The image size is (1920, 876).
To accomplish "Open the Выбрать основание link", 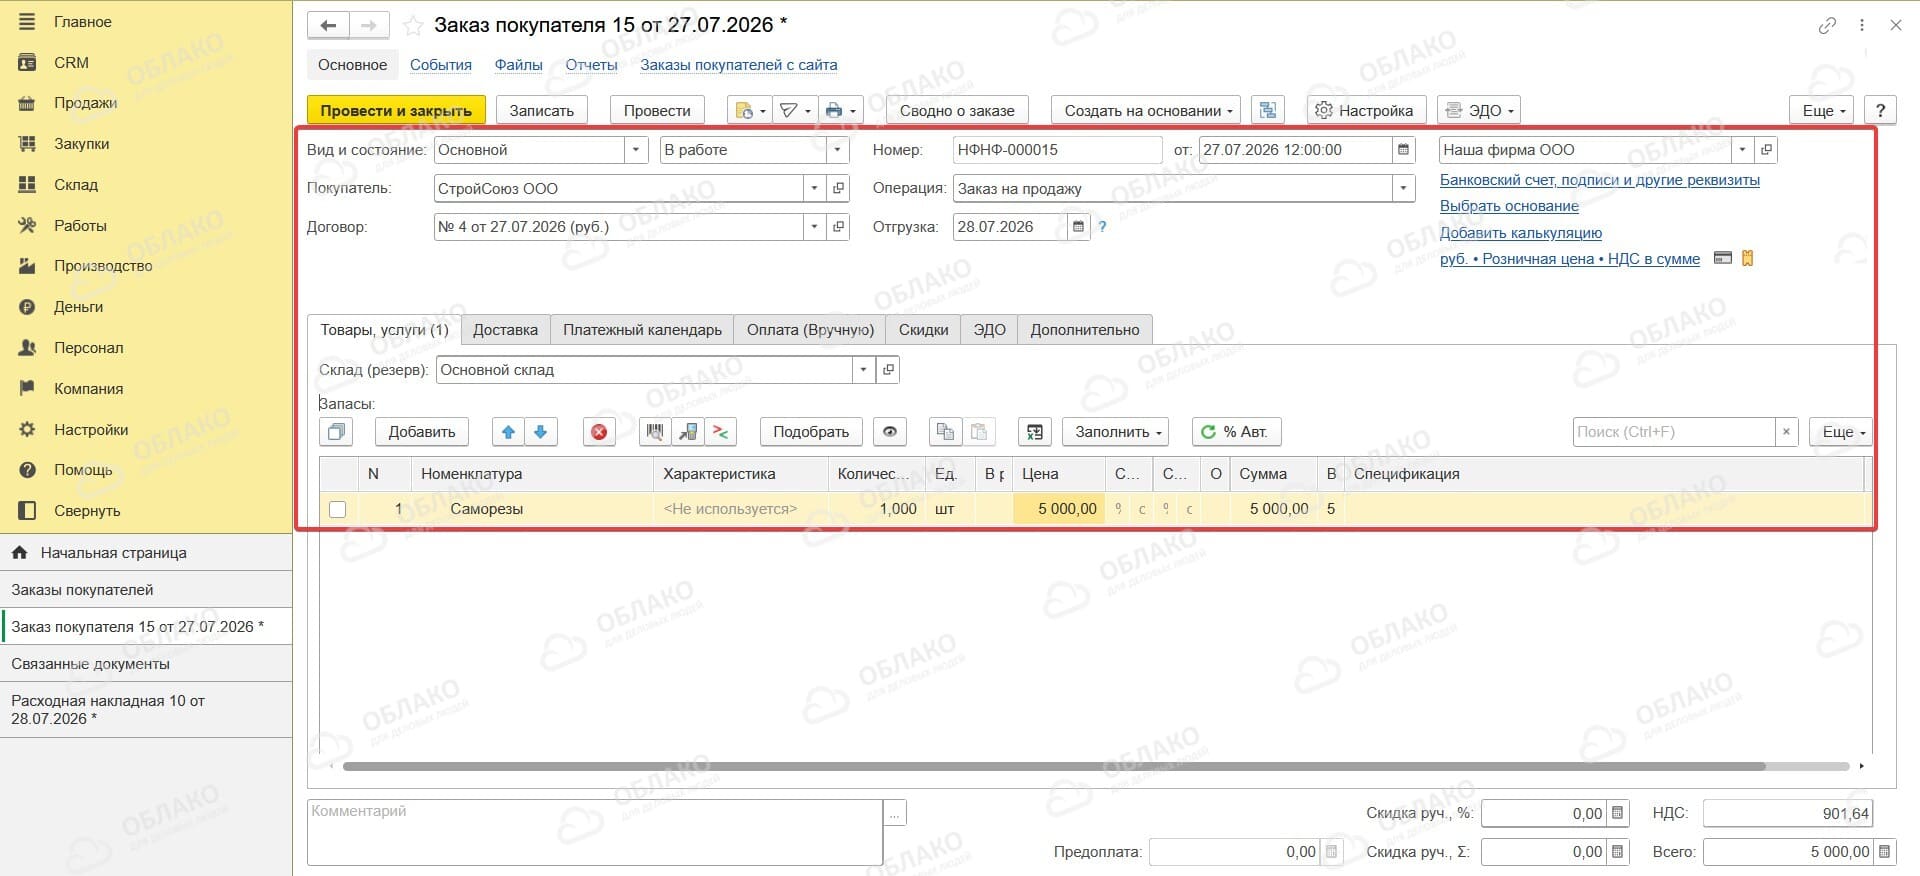I will point(1509,206).
